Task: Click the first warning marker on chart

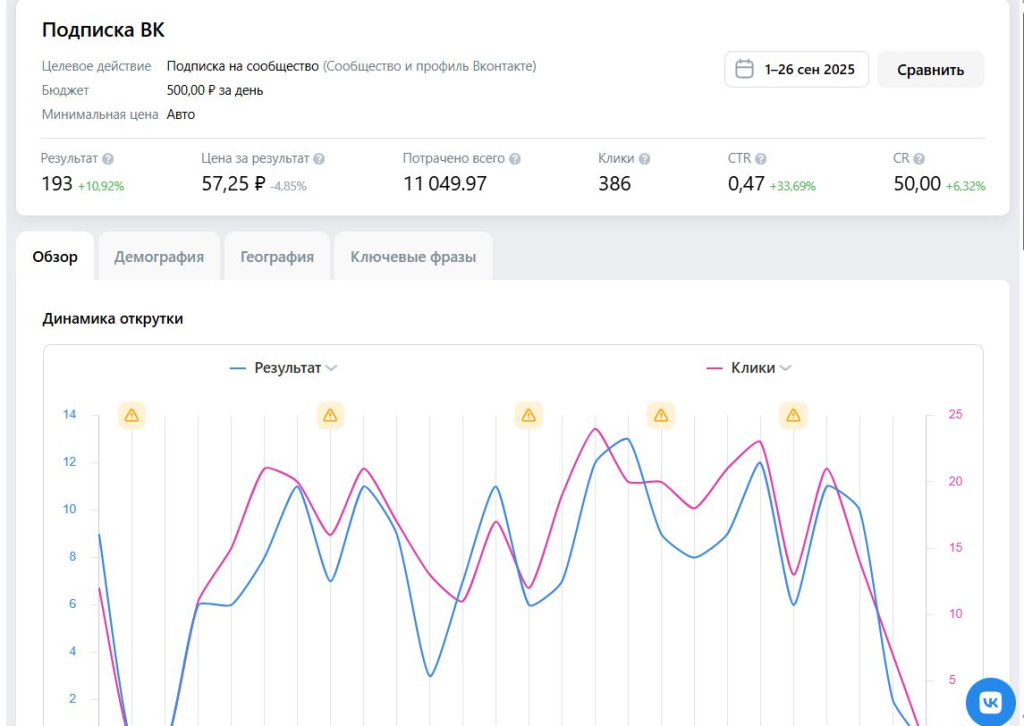Action: click(x=132, y=415)
